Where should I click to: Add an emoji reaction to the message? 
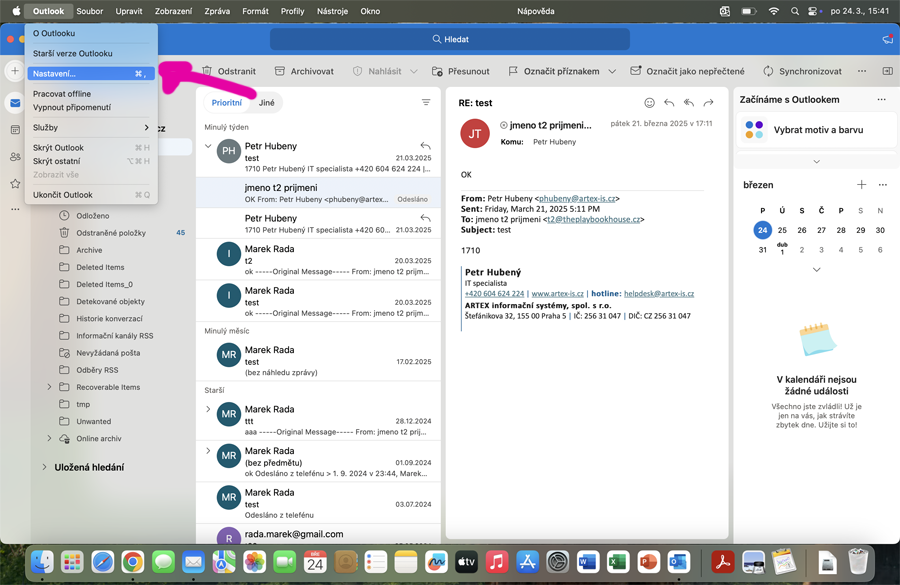(x=649, y=103)
